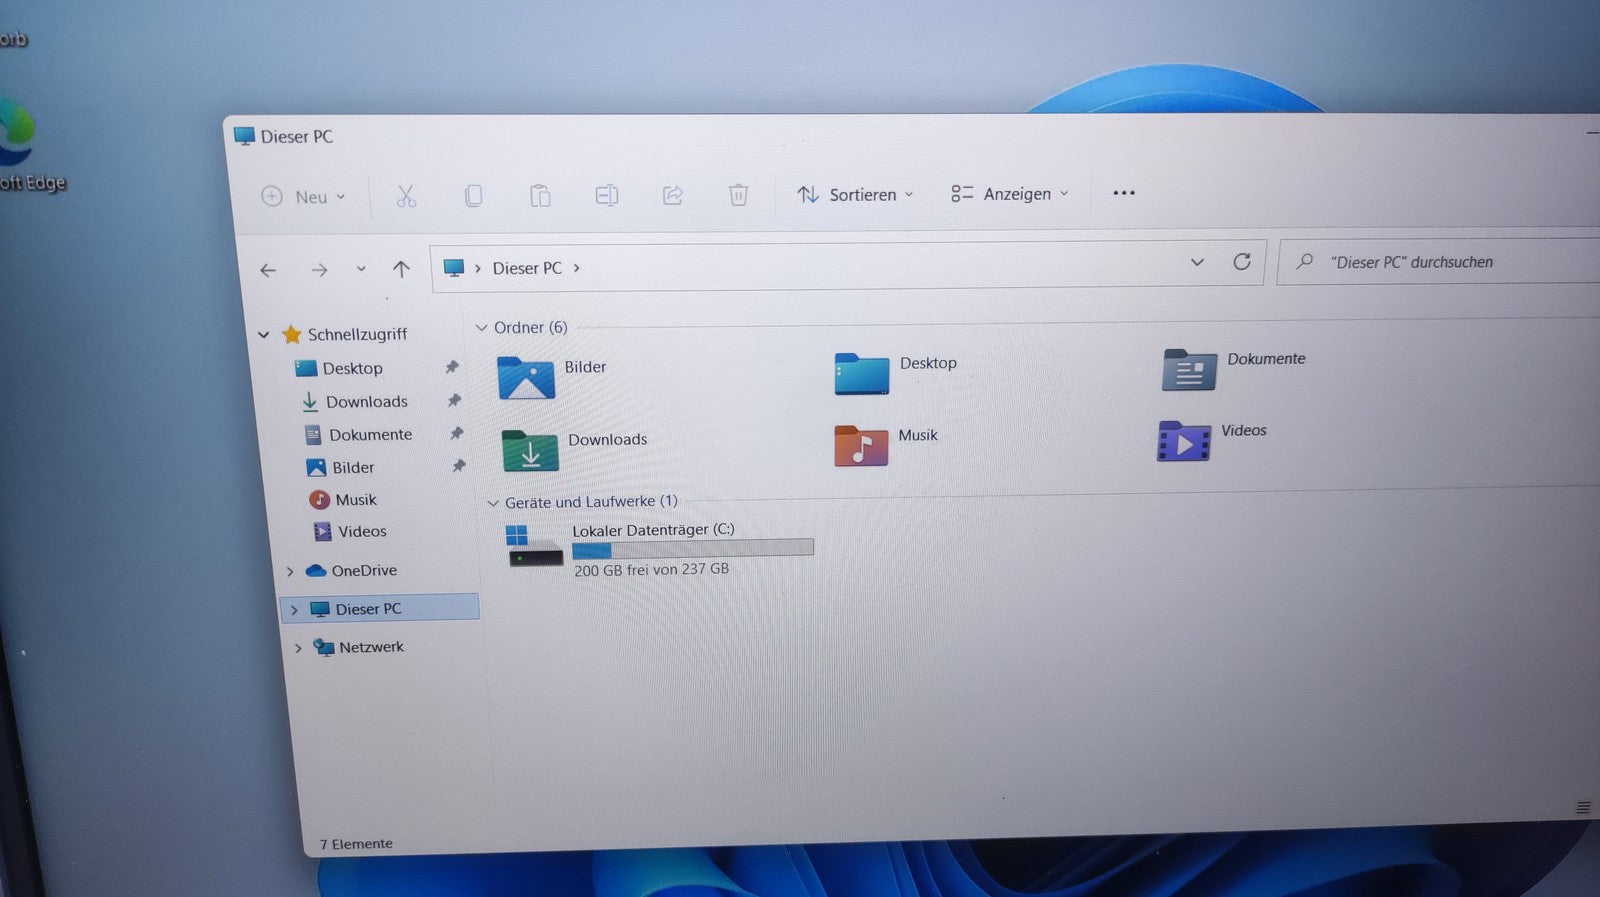Screen dimensions: 1600x897
Task: Select the Bilder folder icon
Action: click(526, 378)
